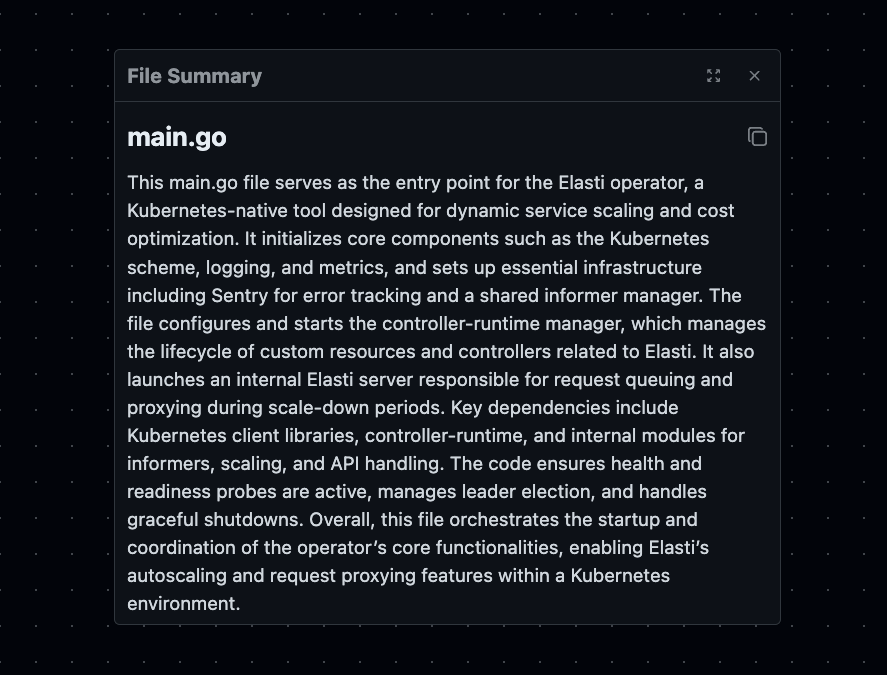This screenshot has width=887, height=675.
Task: Click the dotted canvas outside the panel
Action: coord(57,339)
